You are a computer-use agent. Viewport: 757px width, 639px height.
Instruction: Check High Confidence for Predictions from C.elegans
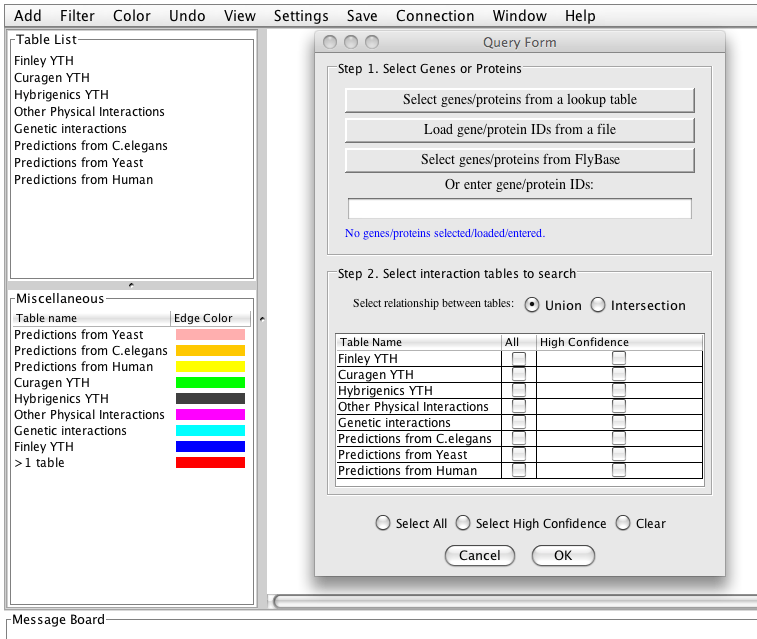619,438
